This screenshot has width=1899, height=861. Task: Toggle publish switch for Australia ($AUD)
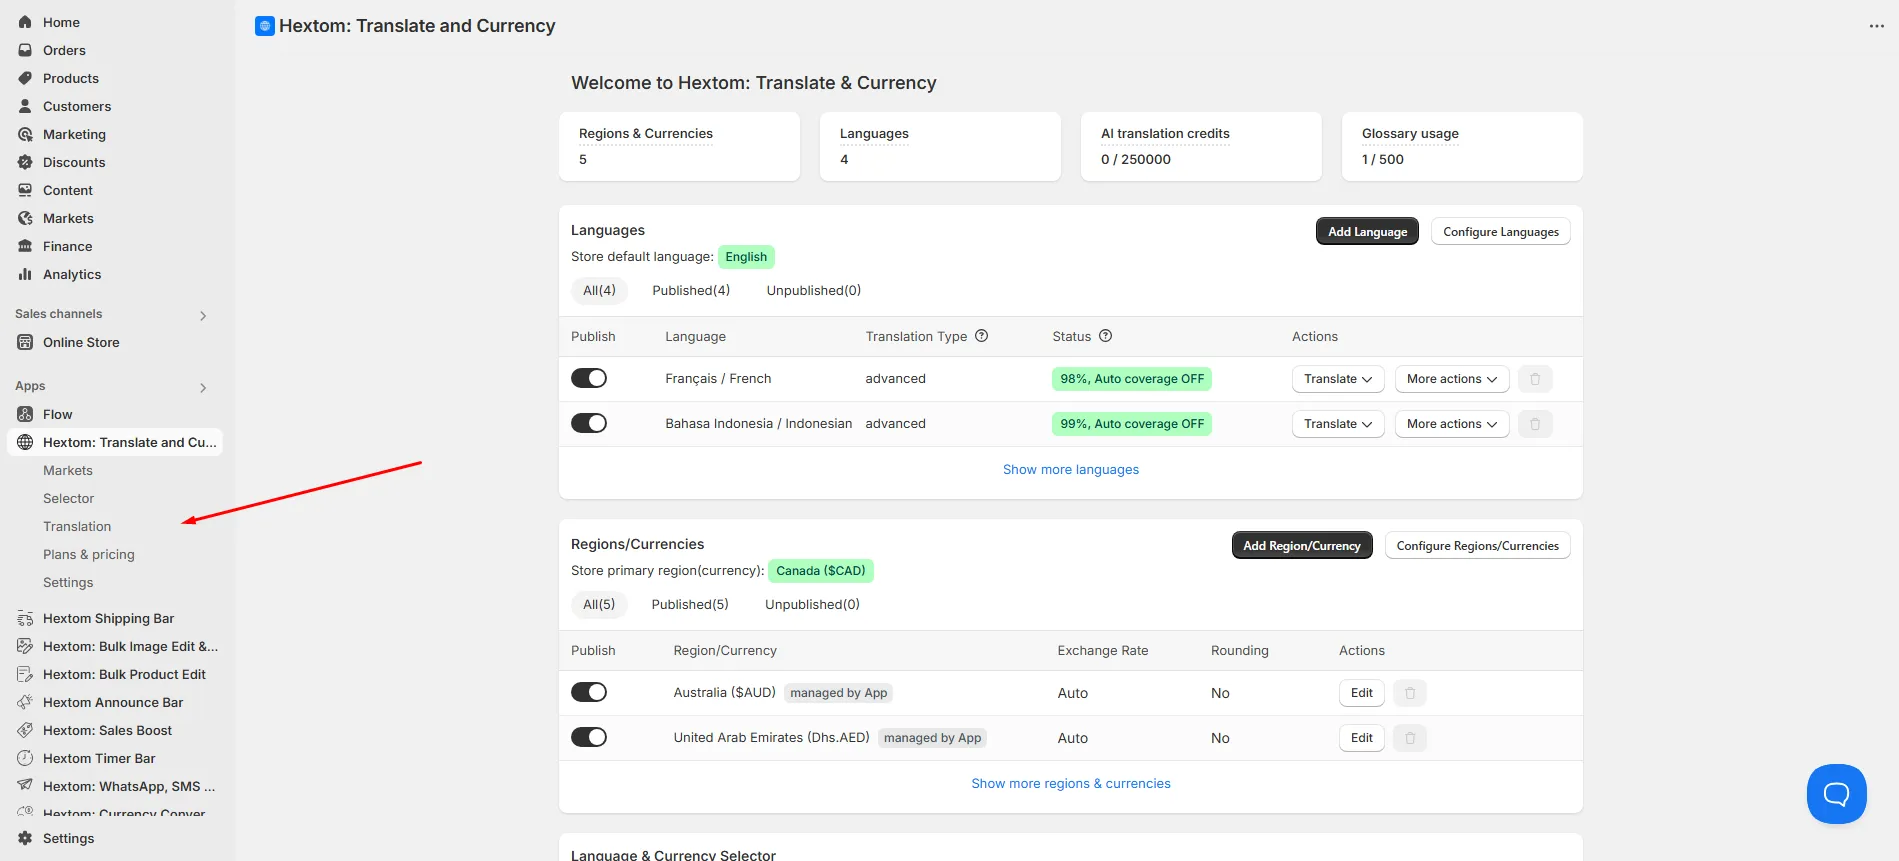tap(589, 692)
